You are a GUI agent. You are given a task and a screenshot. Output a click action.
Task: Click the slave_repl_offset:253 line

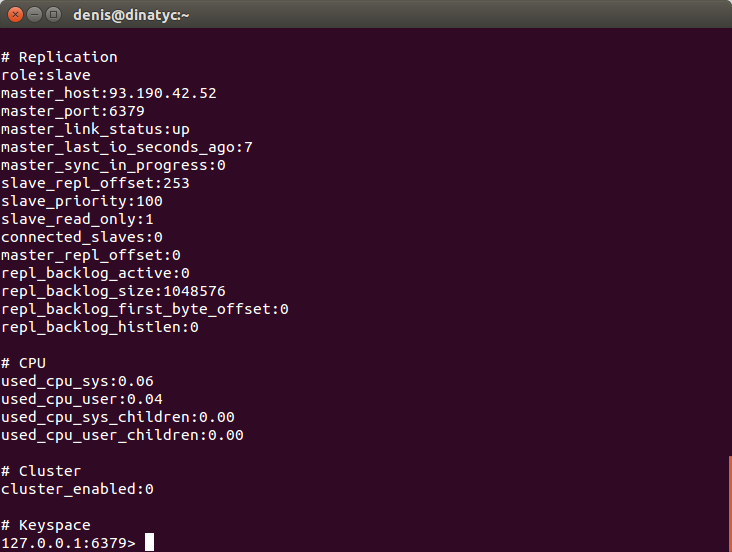(x=95, y=183)
